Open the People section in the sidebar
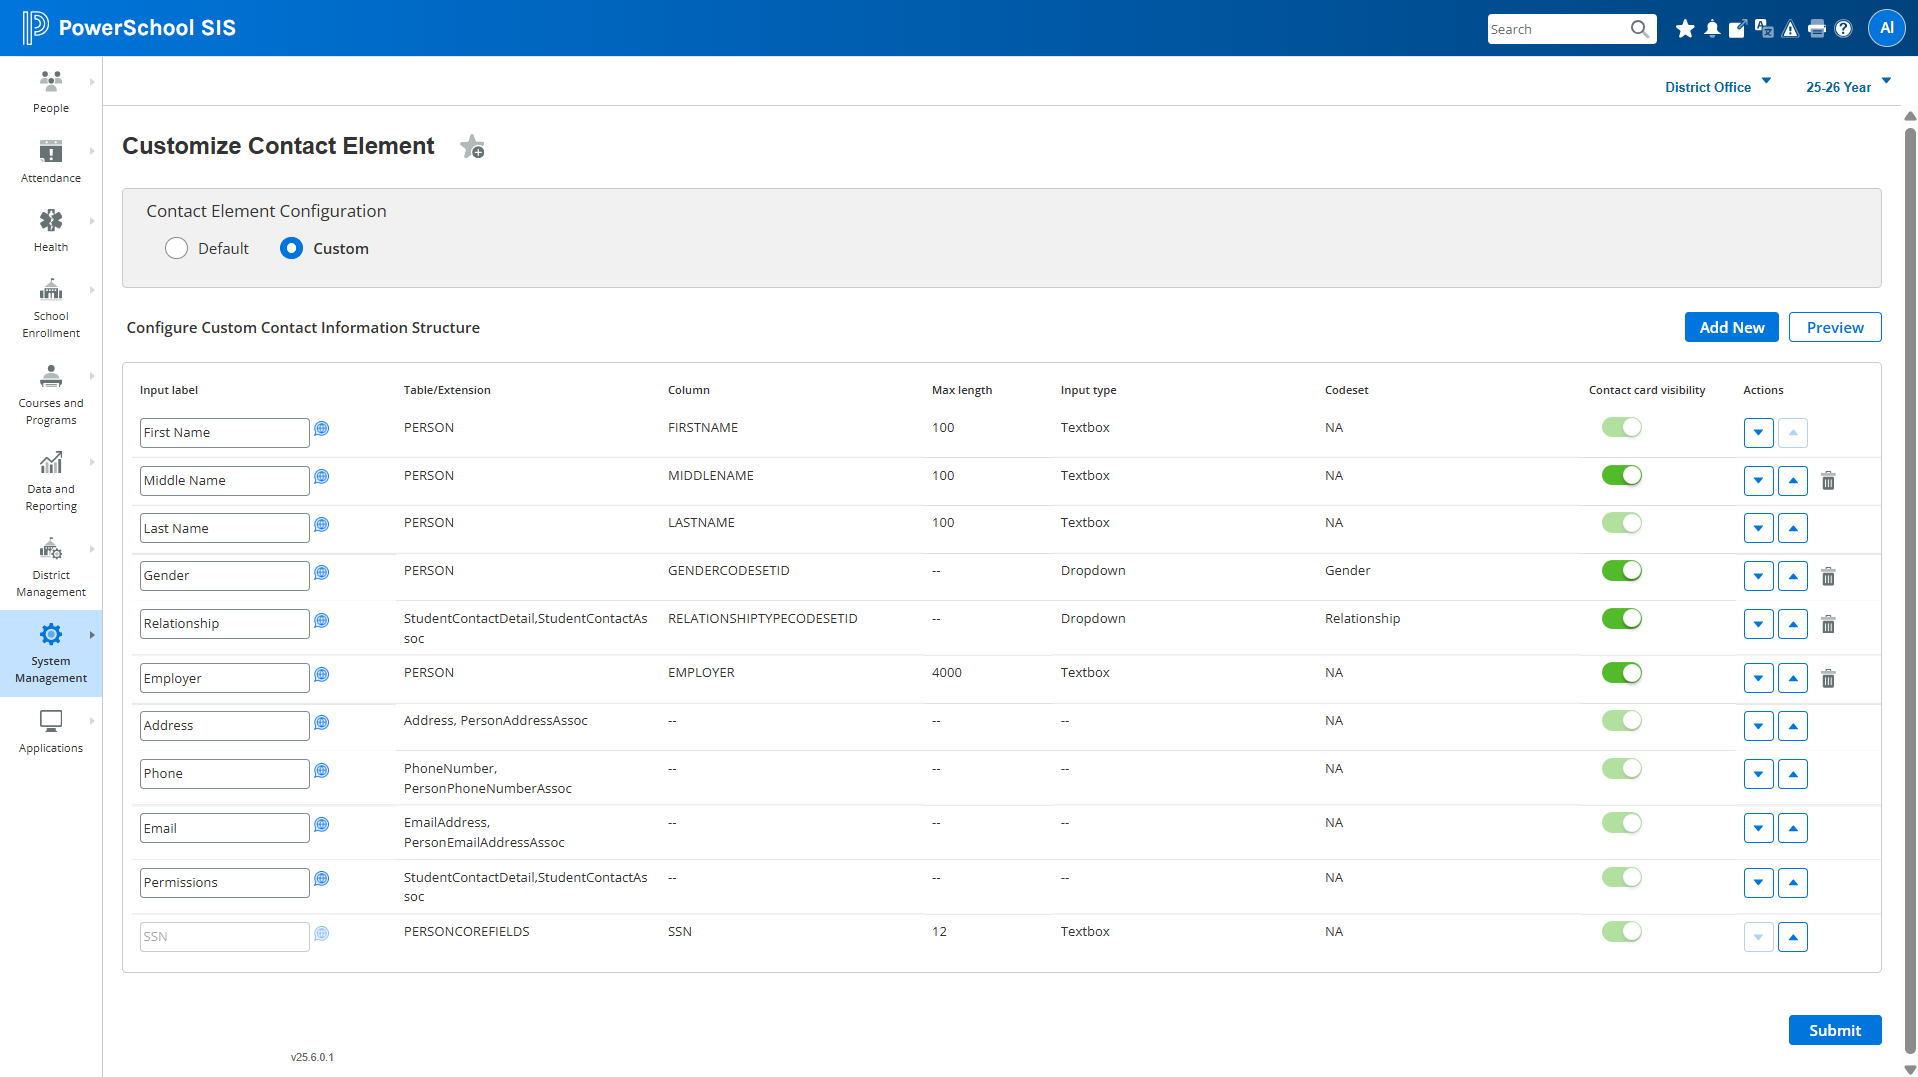Image resolution: width=1918 pixels, height=1077 pixels. (x=51, y=91)
